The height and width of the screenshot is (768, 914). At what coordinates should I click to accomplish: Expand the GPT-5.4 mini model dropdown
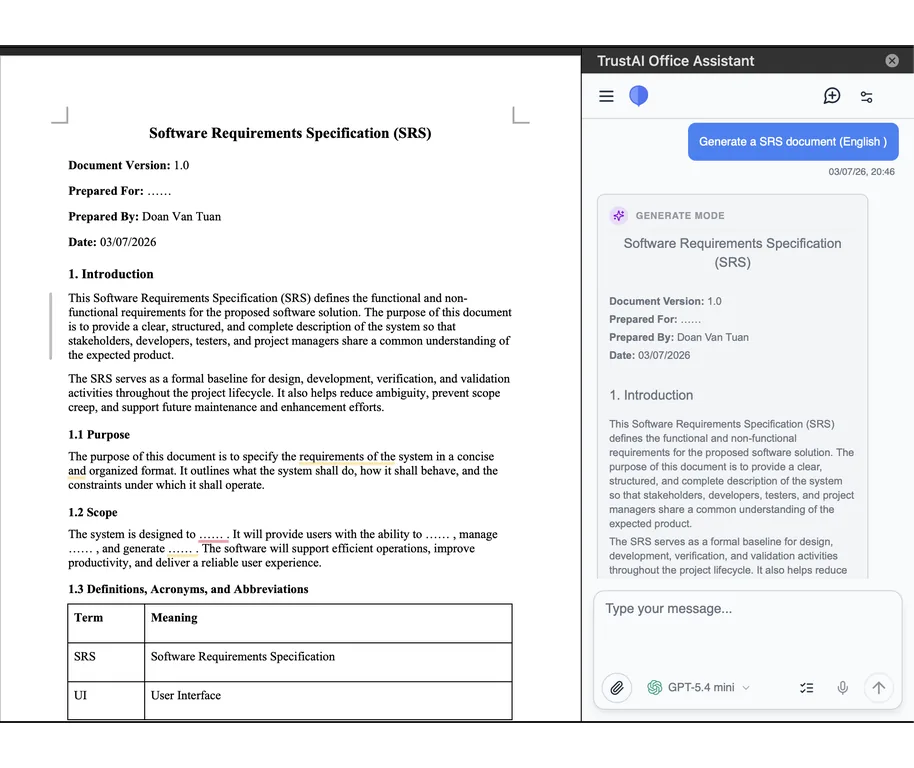click(699, 688)
